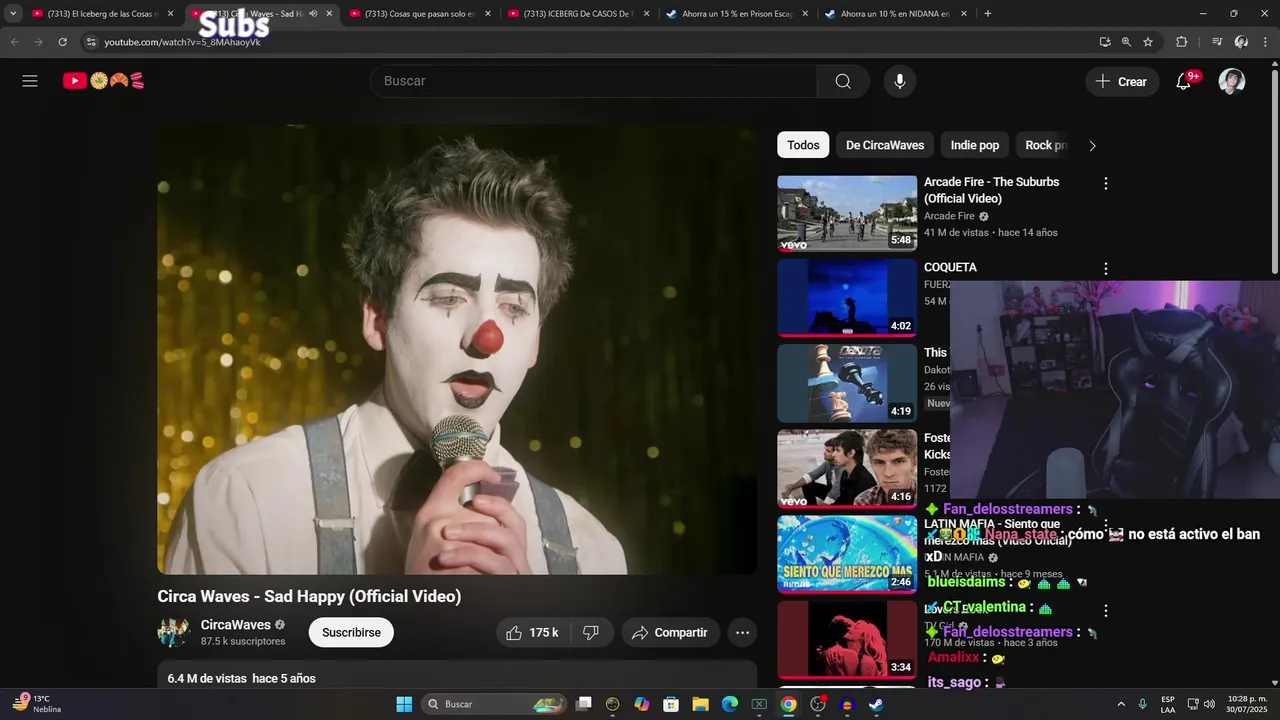Switch to NIDANA Steam tab
Image resolution: width=1280 pixels, height=720 pixels.
894,14
